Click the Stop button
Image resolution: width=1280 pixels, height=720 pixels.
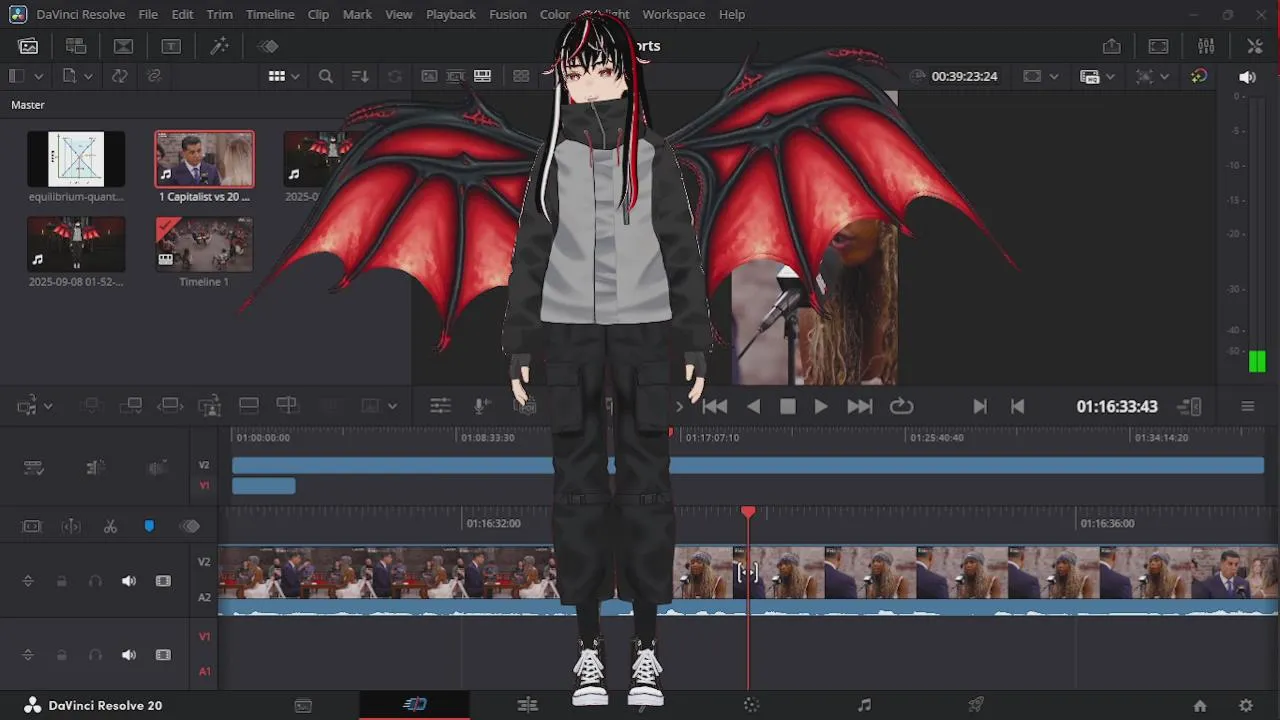click(x=788, y=406)
